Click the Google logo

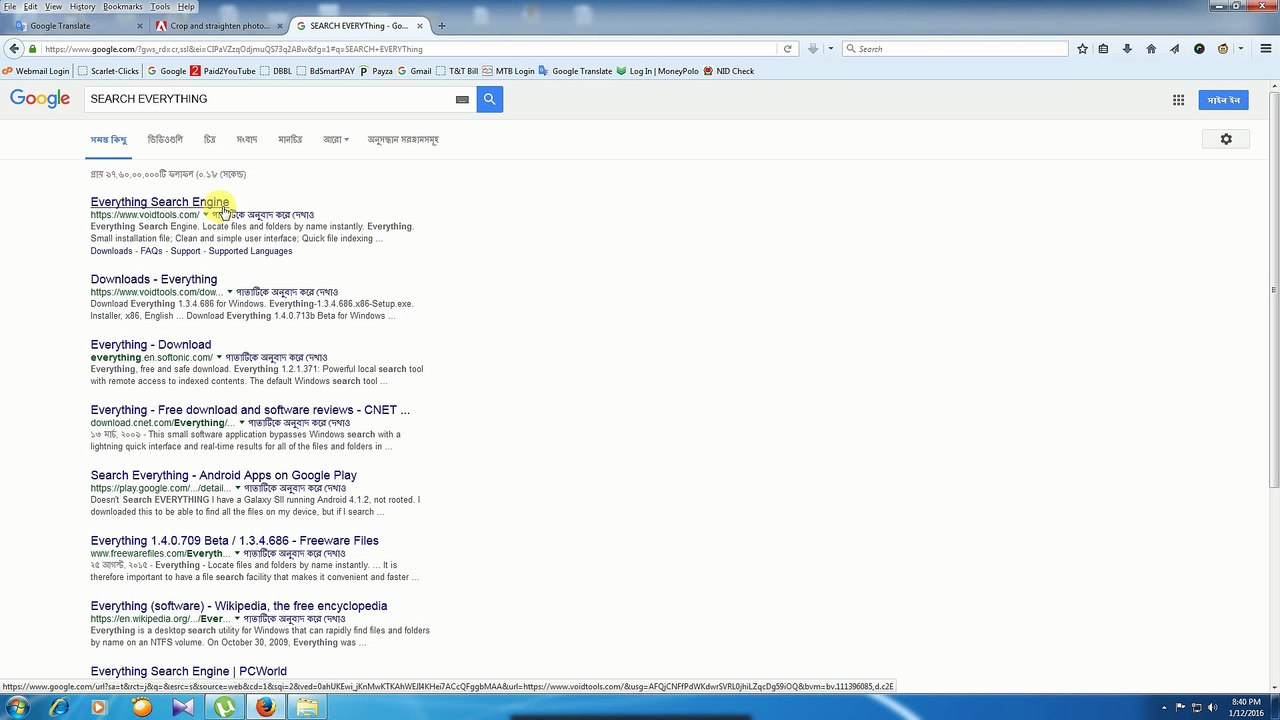40,99
